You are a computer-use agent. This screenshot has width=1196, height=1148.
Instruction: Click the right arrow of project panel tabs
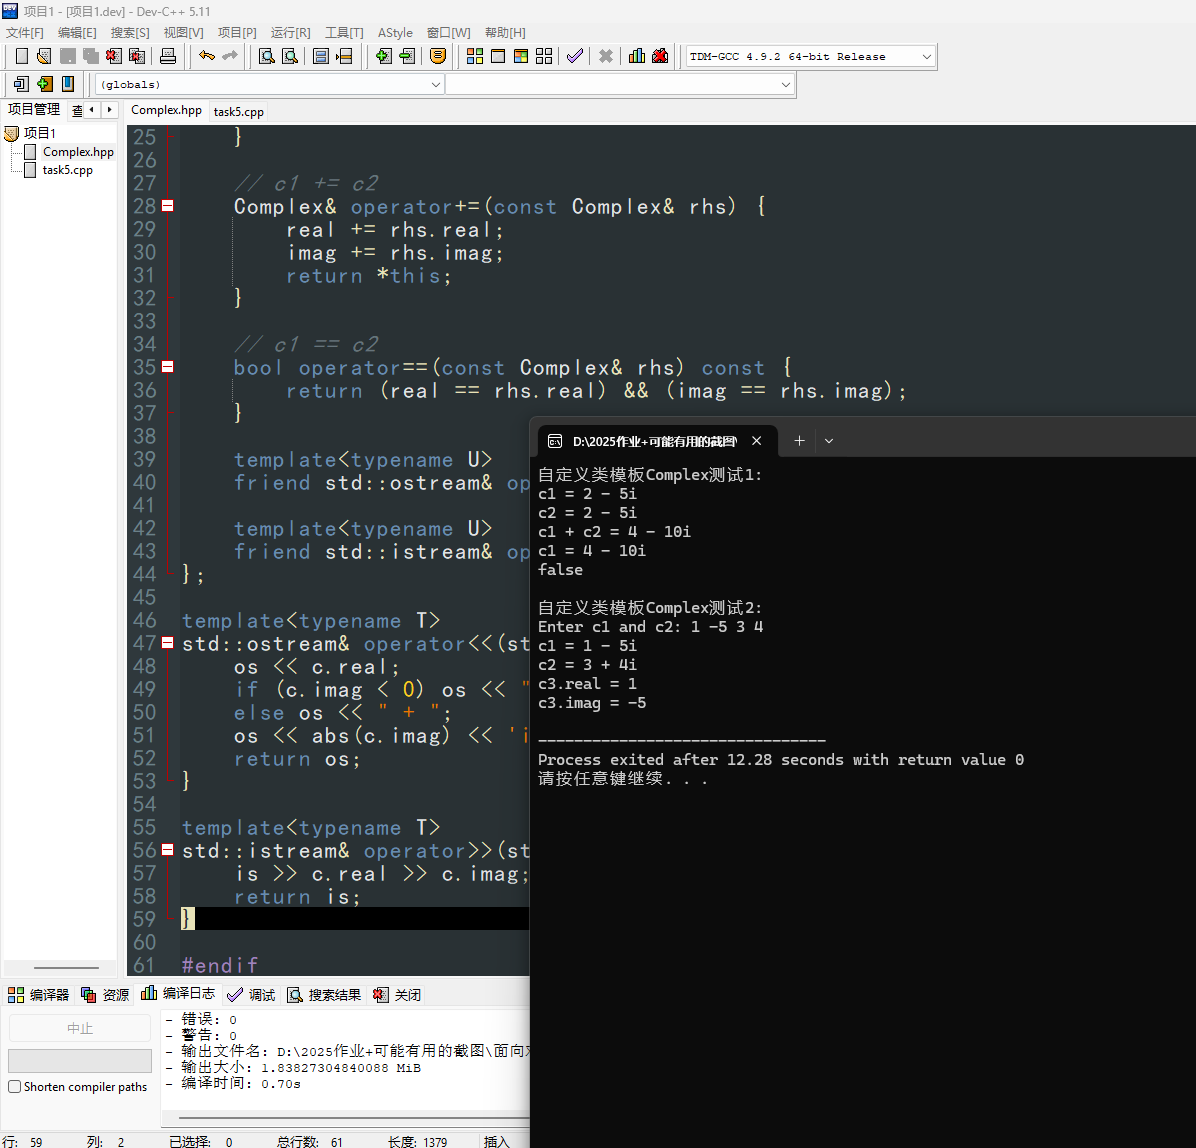click(110, 110)
